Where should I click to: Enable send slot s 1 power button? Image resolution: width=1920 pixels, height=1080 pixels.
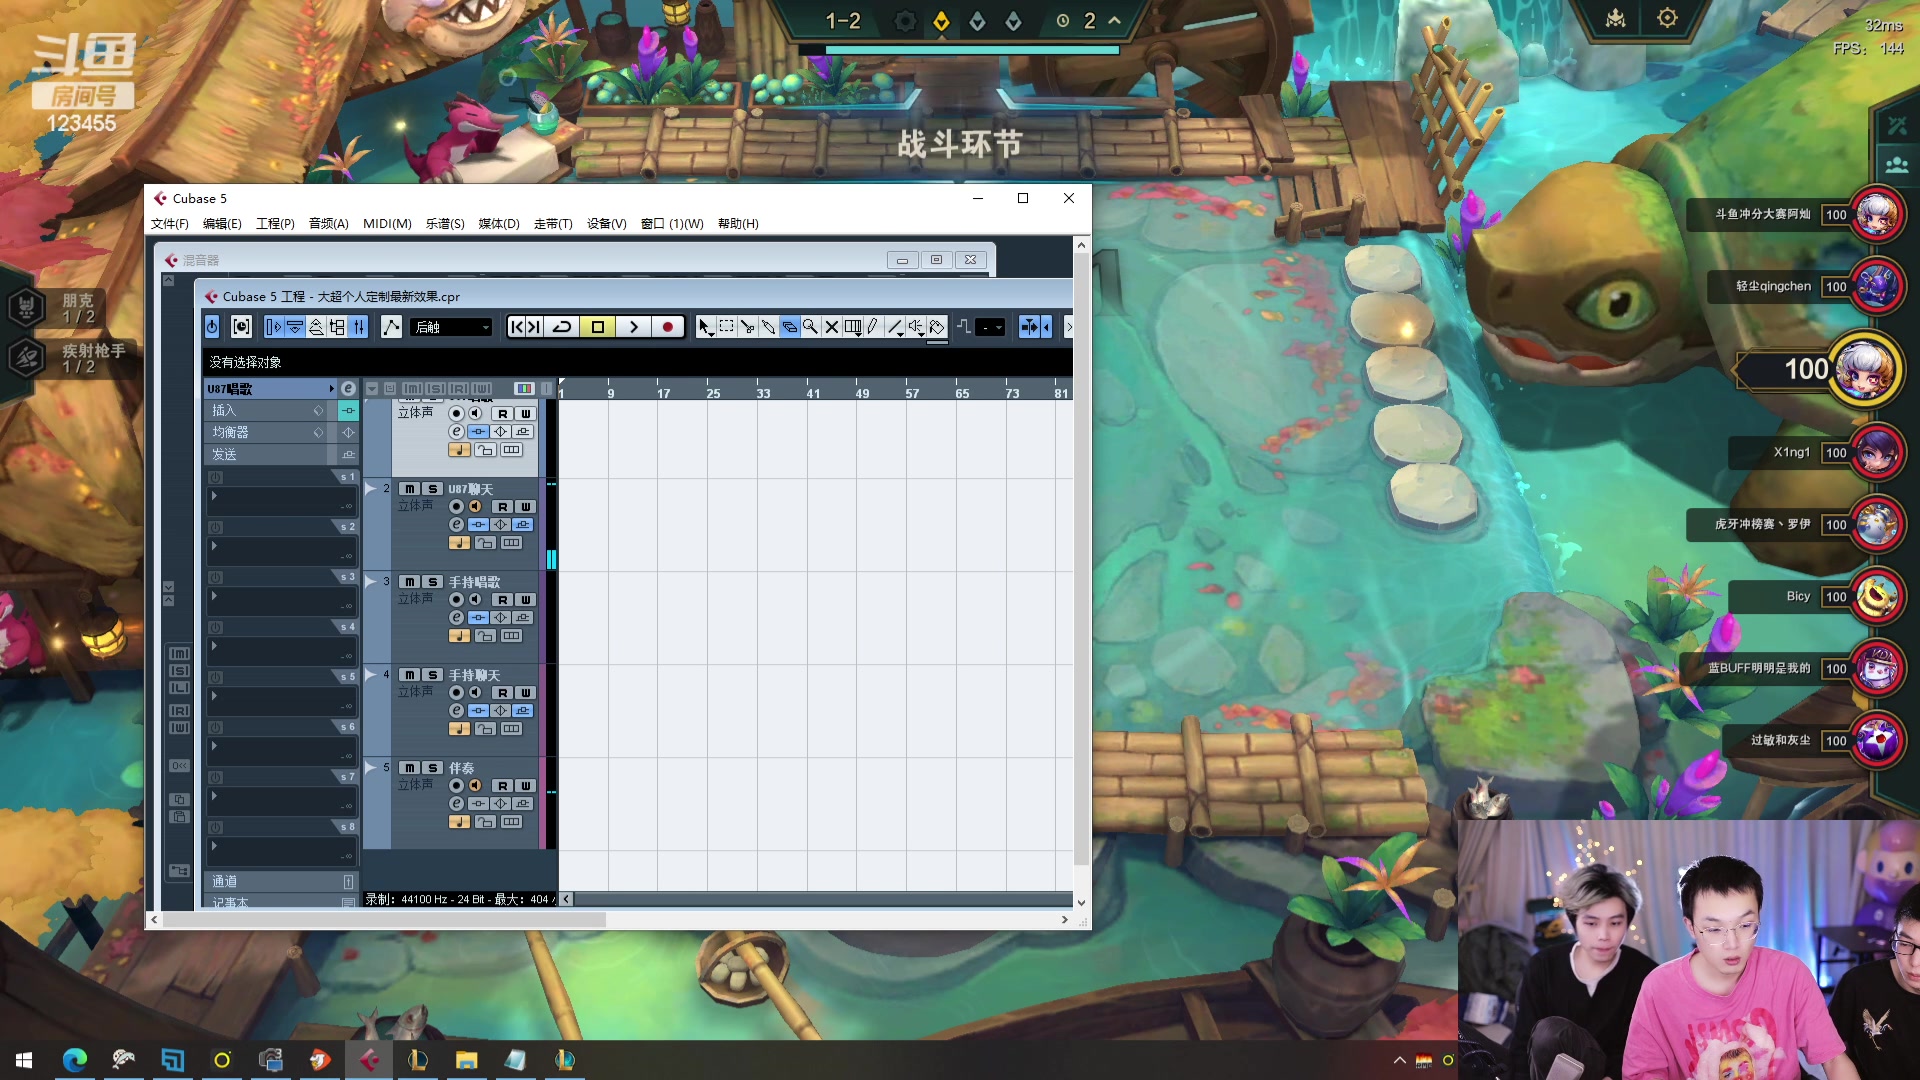tap(215, 478)
